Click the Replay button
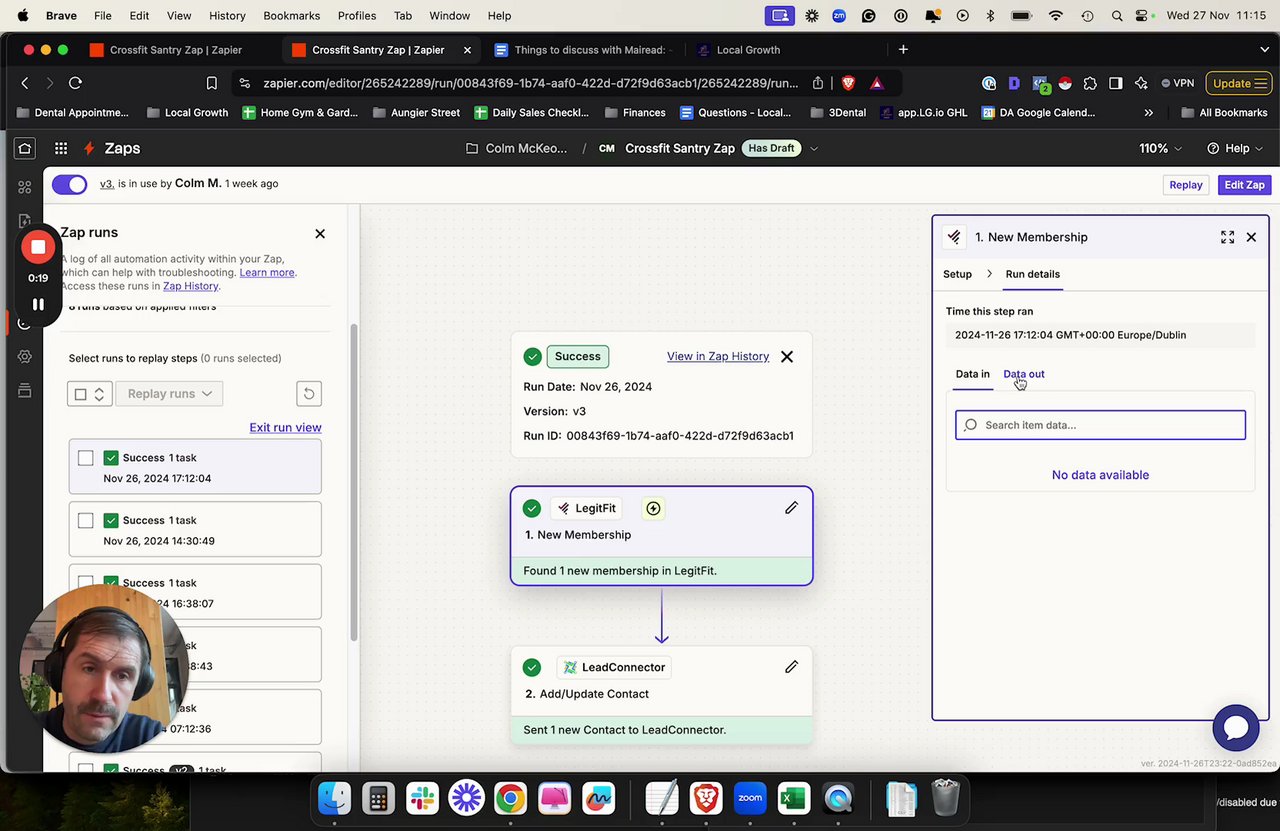Screen dimensions: 1280x831 tap(1186, 184)
